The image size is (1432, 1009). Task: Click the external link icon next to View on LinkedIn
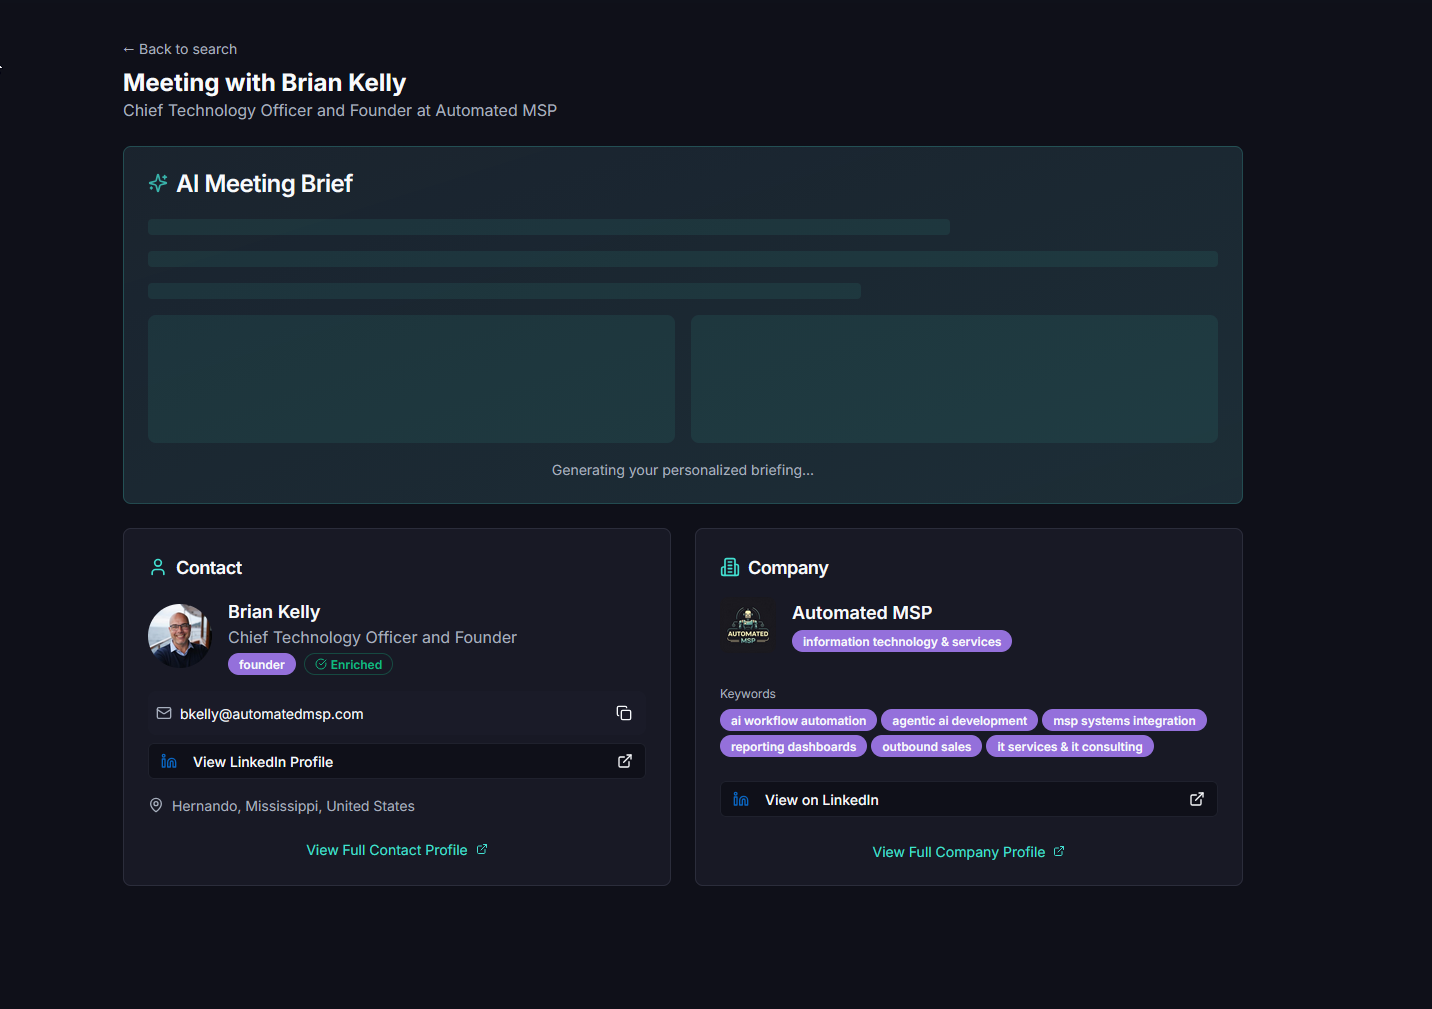coord(1196,798)
